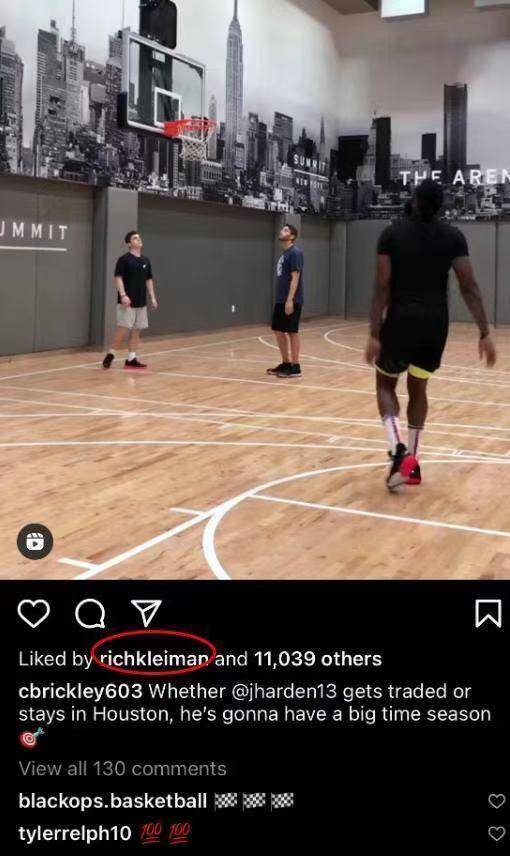Tap the basketball court video to pause

[255, 289]
